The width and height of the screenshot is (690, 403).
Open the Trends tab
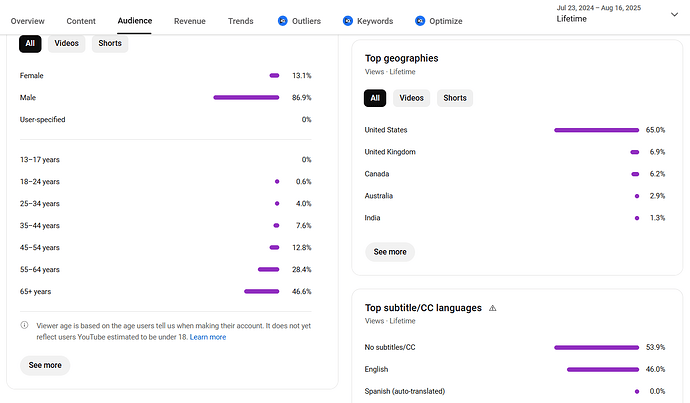240,21
